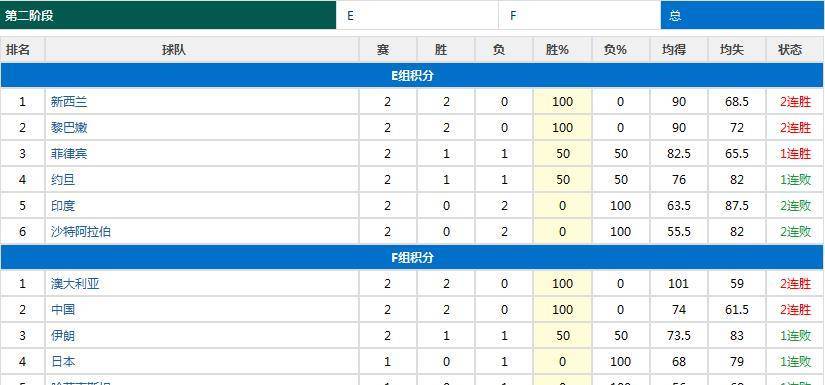
Task: Click the 状态 column header
Action: pos(795,50)
